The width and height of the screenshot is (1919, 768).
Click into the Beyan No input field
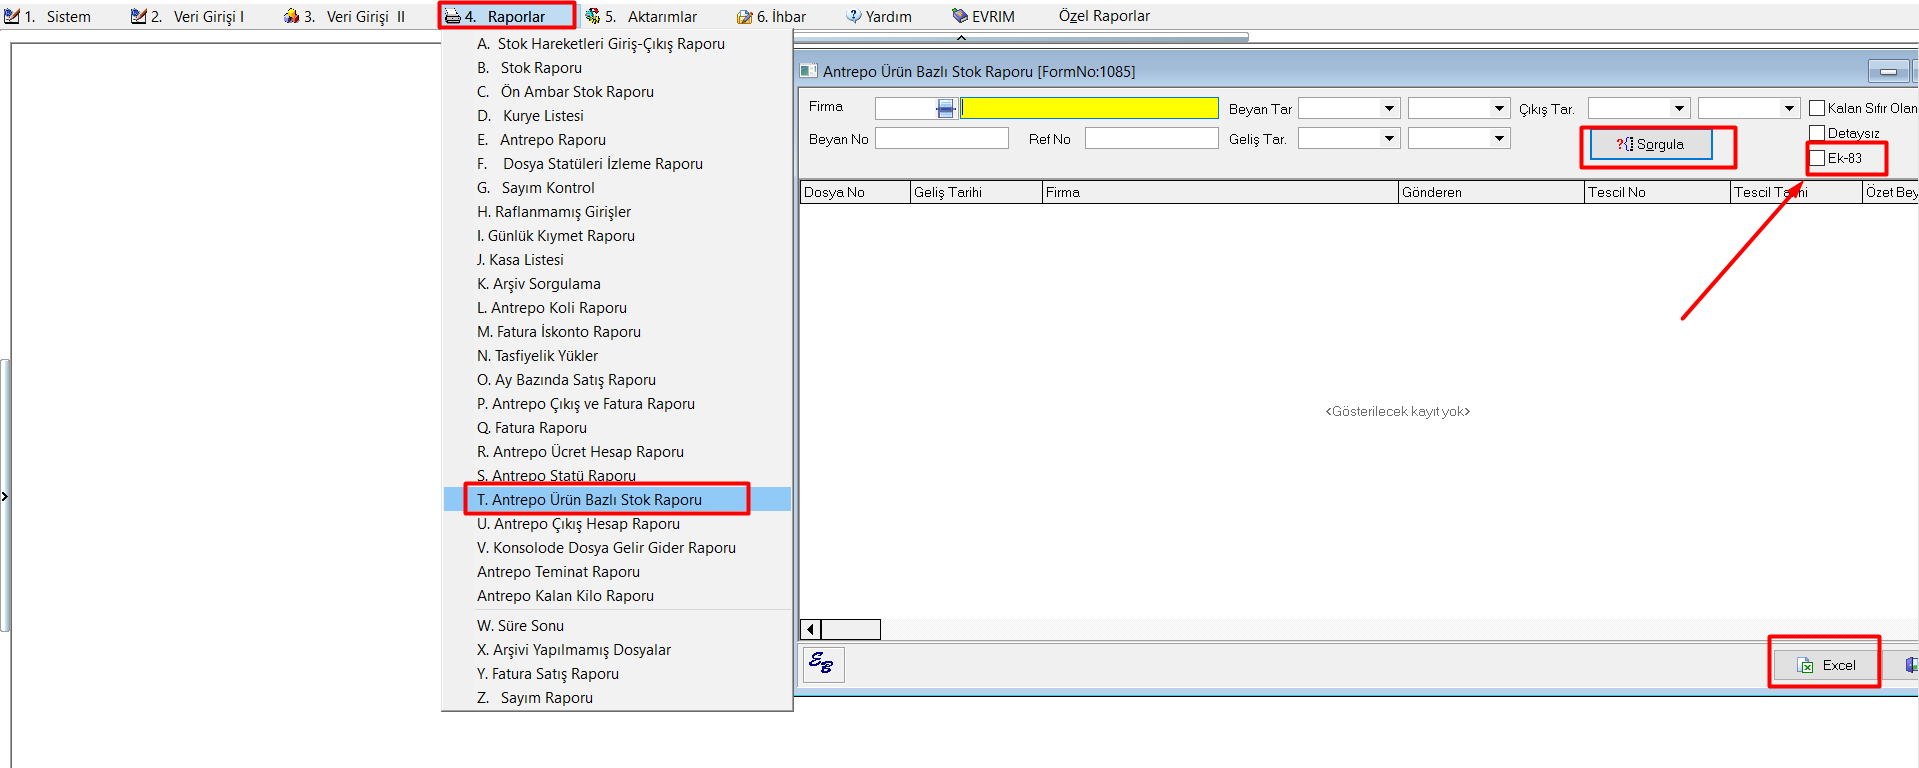(941, 139)
